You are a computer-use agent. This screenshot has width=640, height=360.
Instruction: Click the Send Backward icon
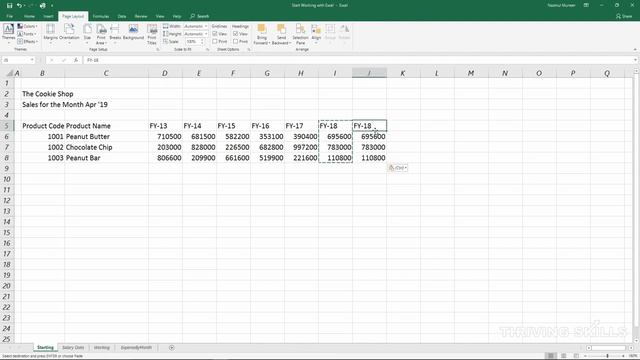[281, 29]
